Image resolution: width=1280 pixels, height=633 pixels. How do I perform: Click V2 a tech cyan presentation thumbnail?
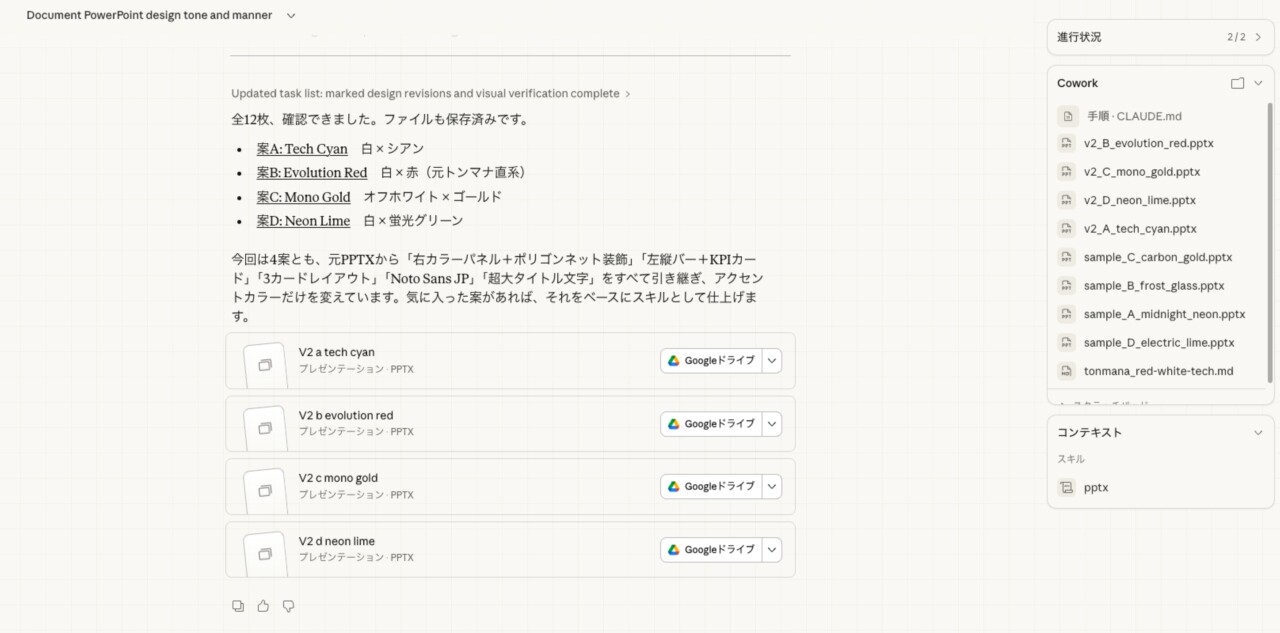point(265,365)
